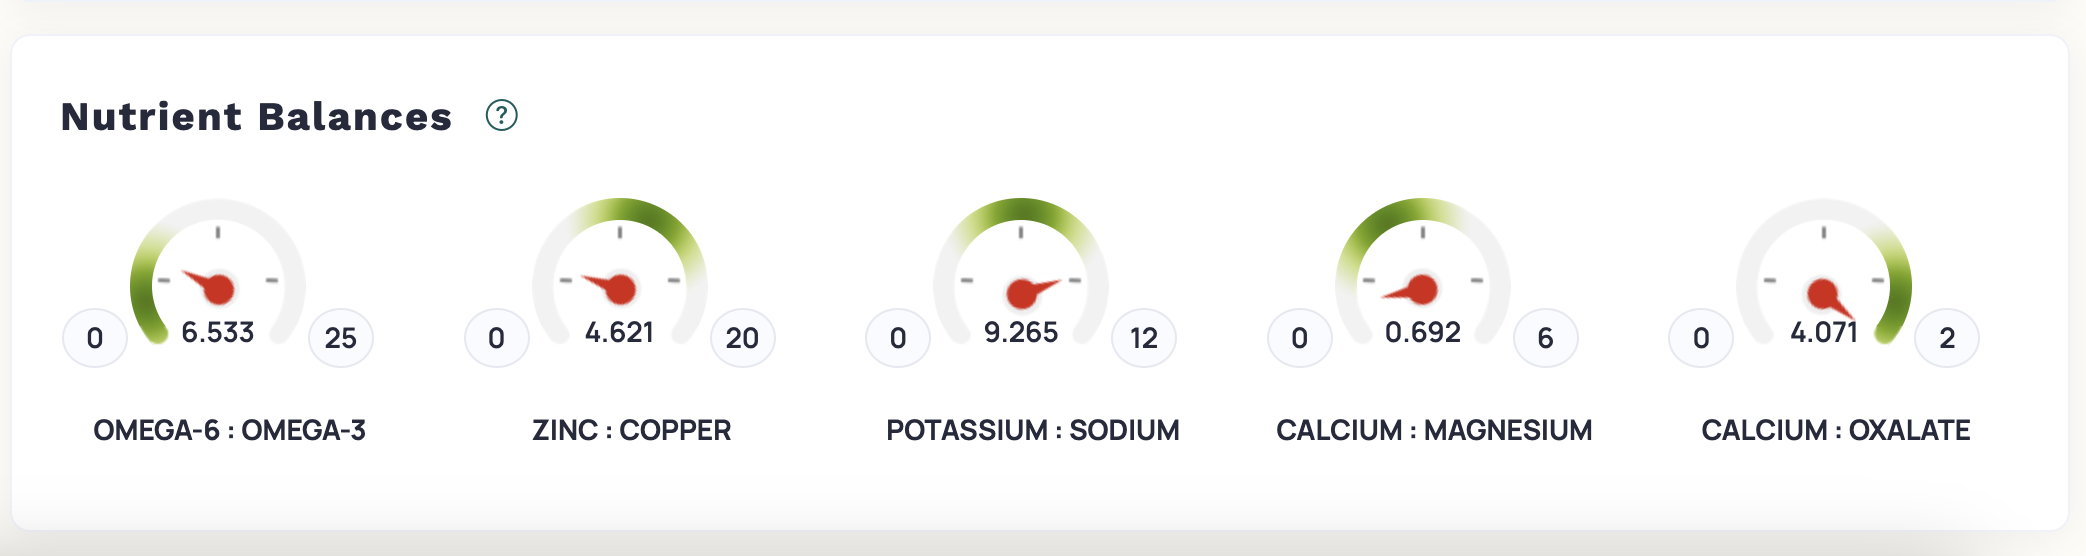Click the Calcium : Oxalate gauge needle
This screenshot has width=2086, height=556.
(1829, 298)
